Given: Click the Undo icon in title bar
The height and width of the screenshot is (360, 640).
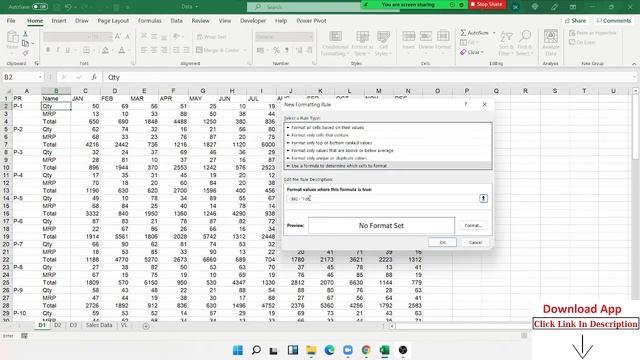Looking at the screenshot, I should click(68, 7).
